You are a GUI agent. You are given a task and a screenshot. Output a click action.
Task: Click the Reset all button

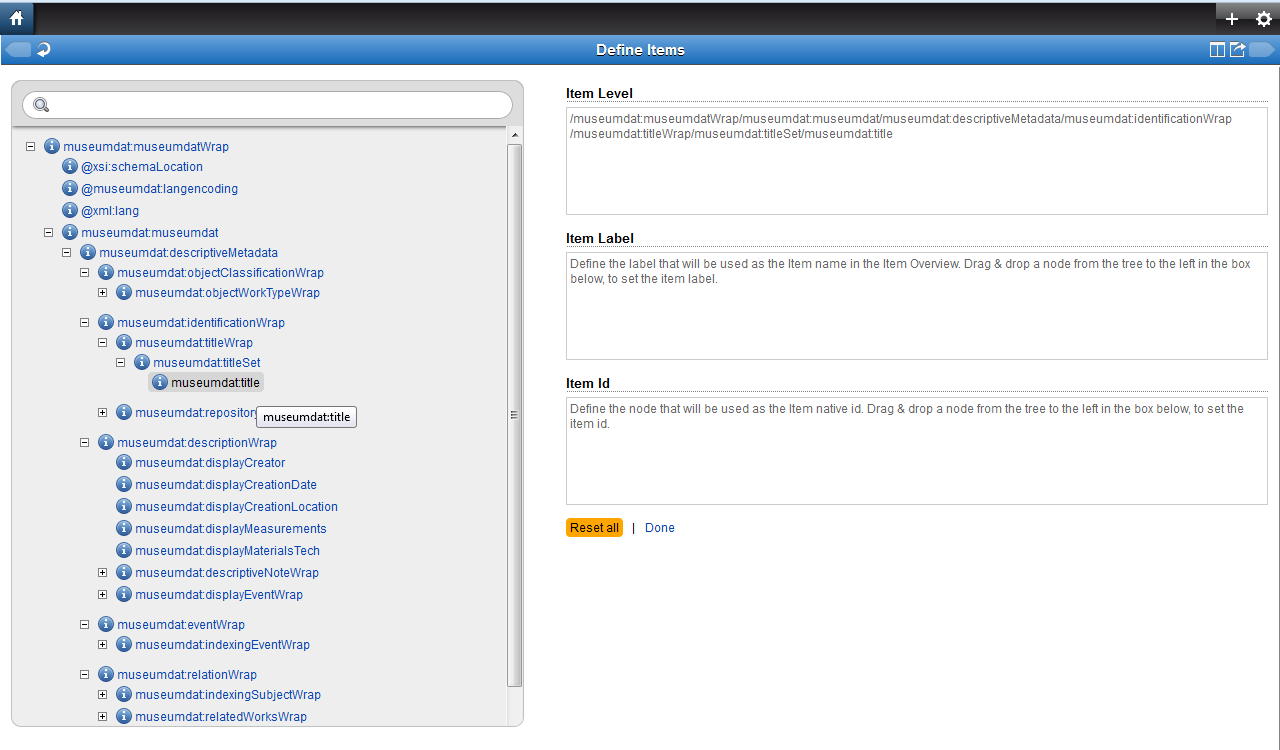click(594, 527)
